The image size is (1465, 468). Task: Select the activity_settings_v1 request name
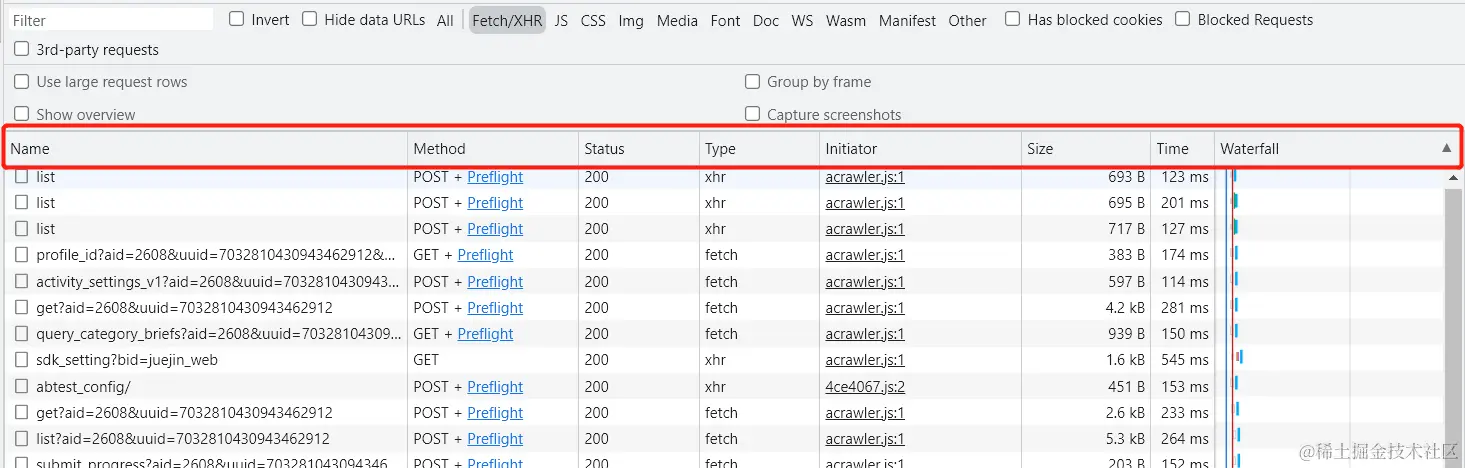coord(219,281)
